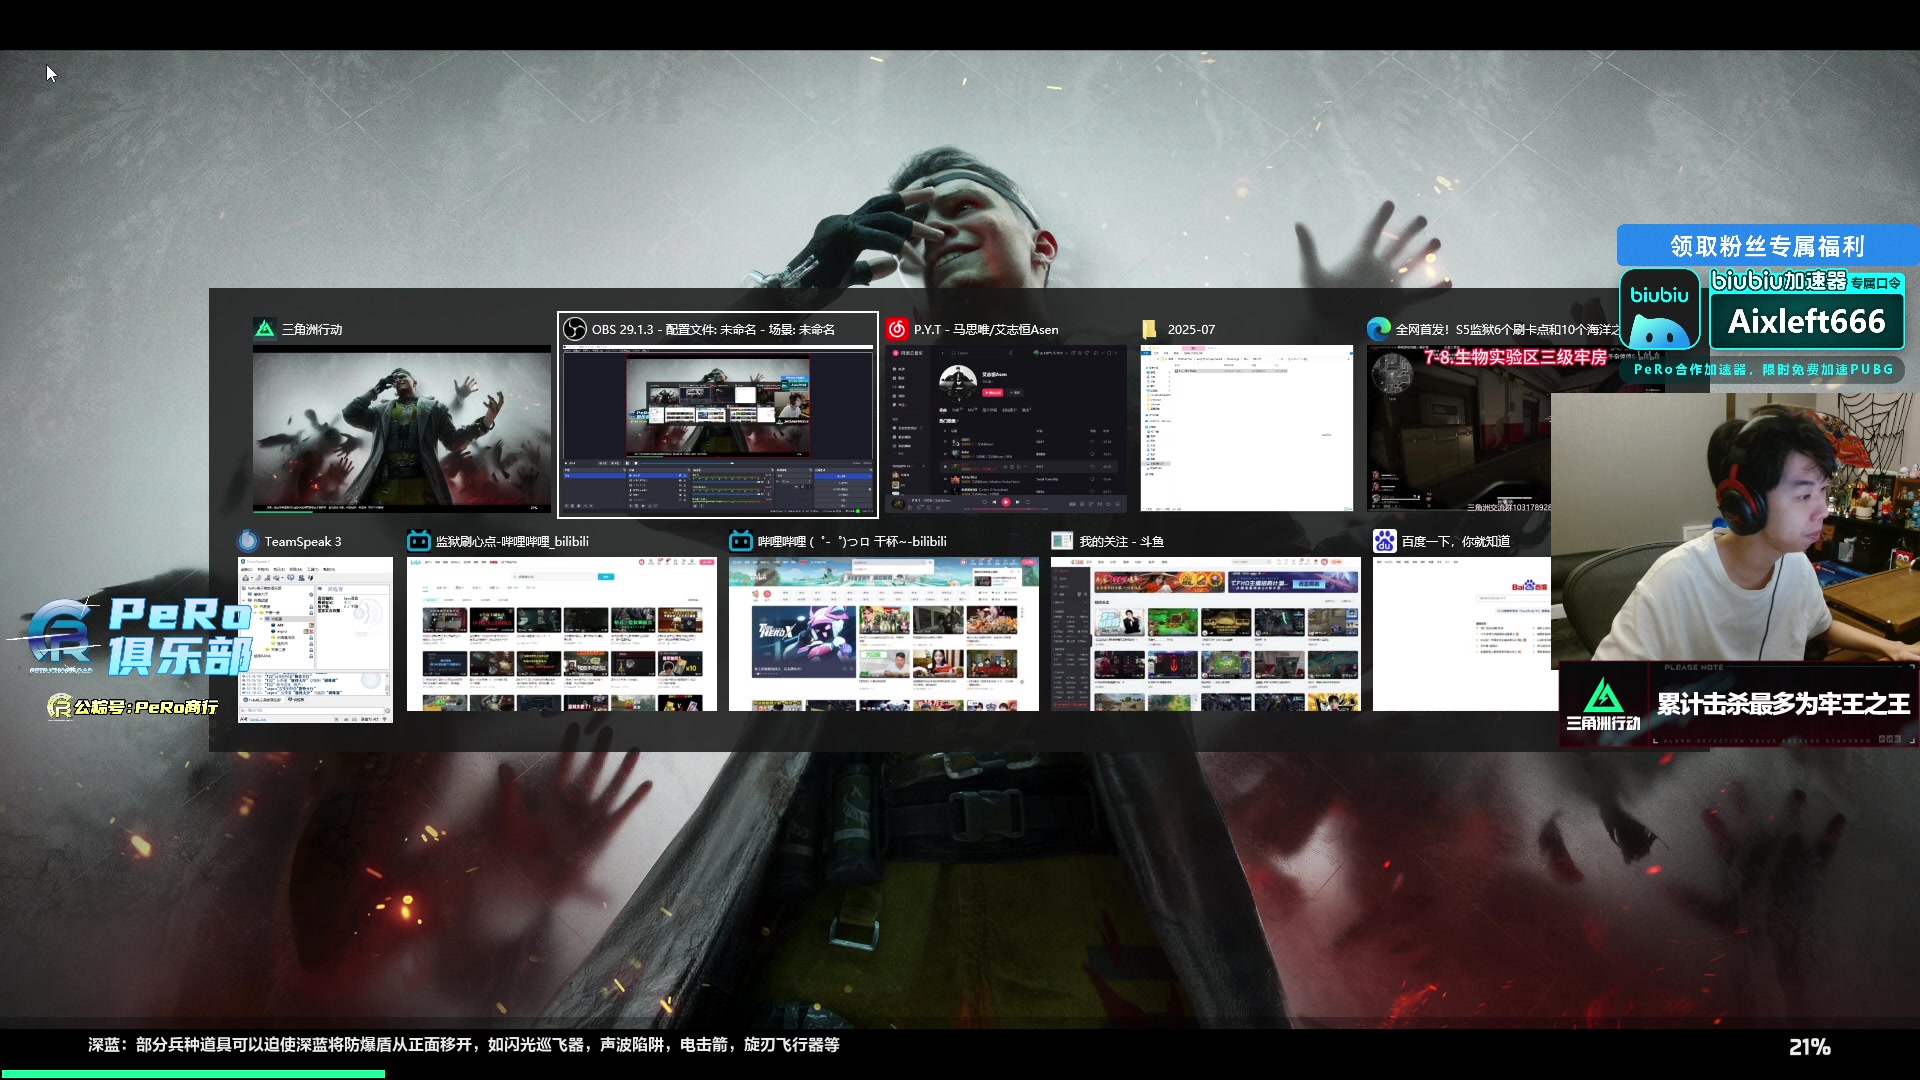Click the red NetEase music icon beside P.Y.T

(x=897, y=329)
